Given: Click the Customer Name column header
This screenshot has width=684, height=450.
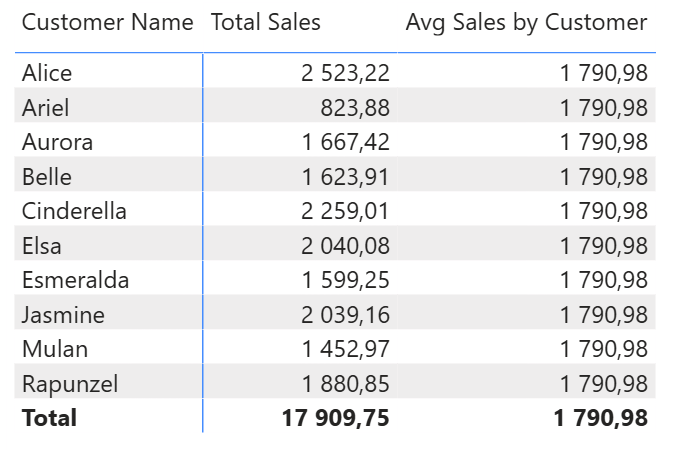Looking at the screenshot, I should (x=107, y=22).
